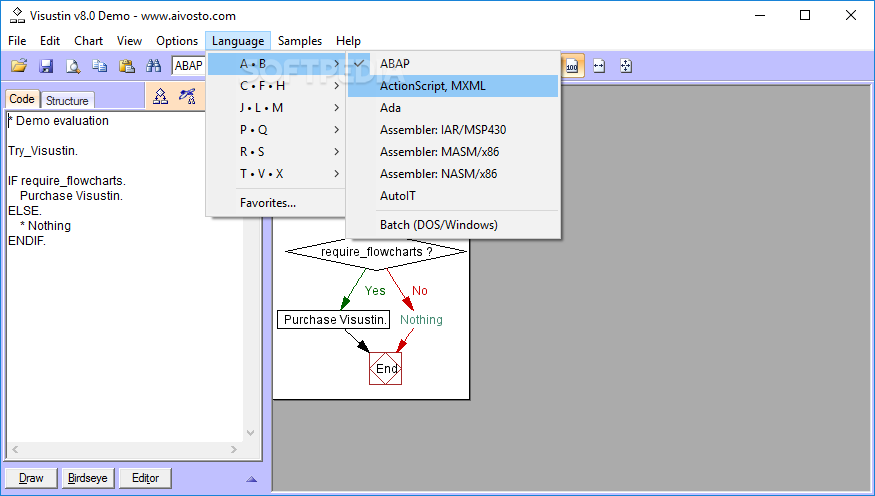Toggle the 100% zoom icon

click(x=572, y=66)
